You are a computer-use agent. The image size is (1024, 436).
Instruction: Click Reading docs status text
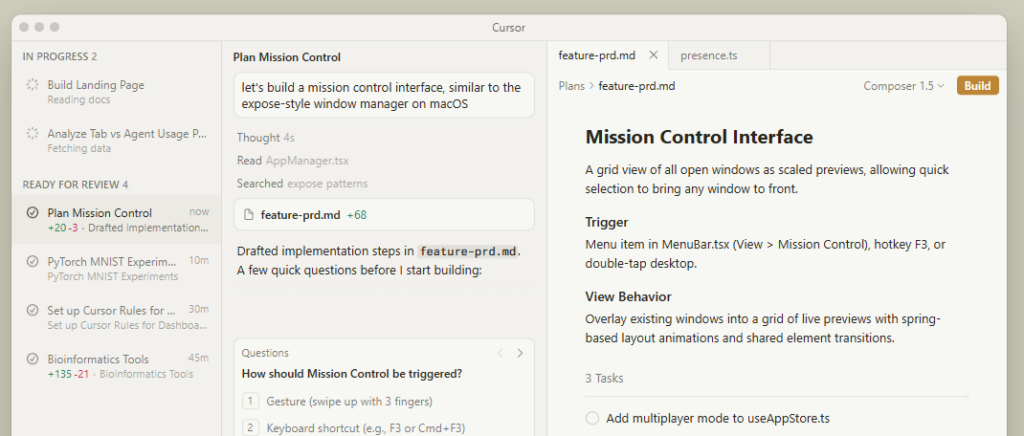[x=78, y=100]
